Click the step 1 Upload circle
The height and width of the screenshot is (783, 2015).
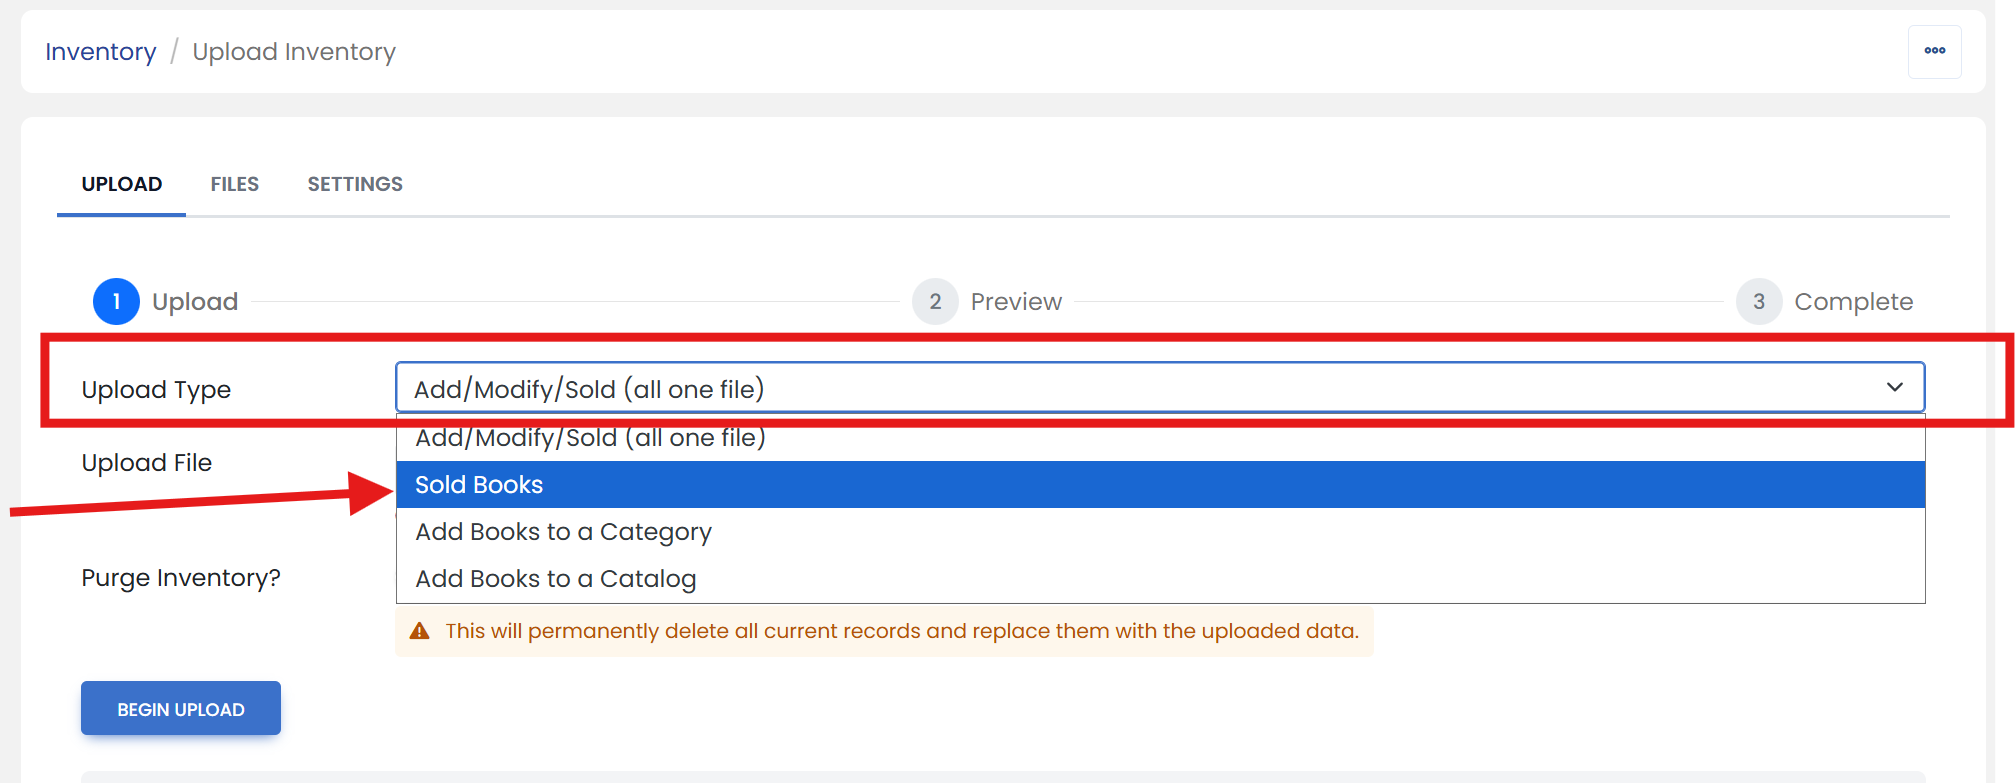coord(116,301)
